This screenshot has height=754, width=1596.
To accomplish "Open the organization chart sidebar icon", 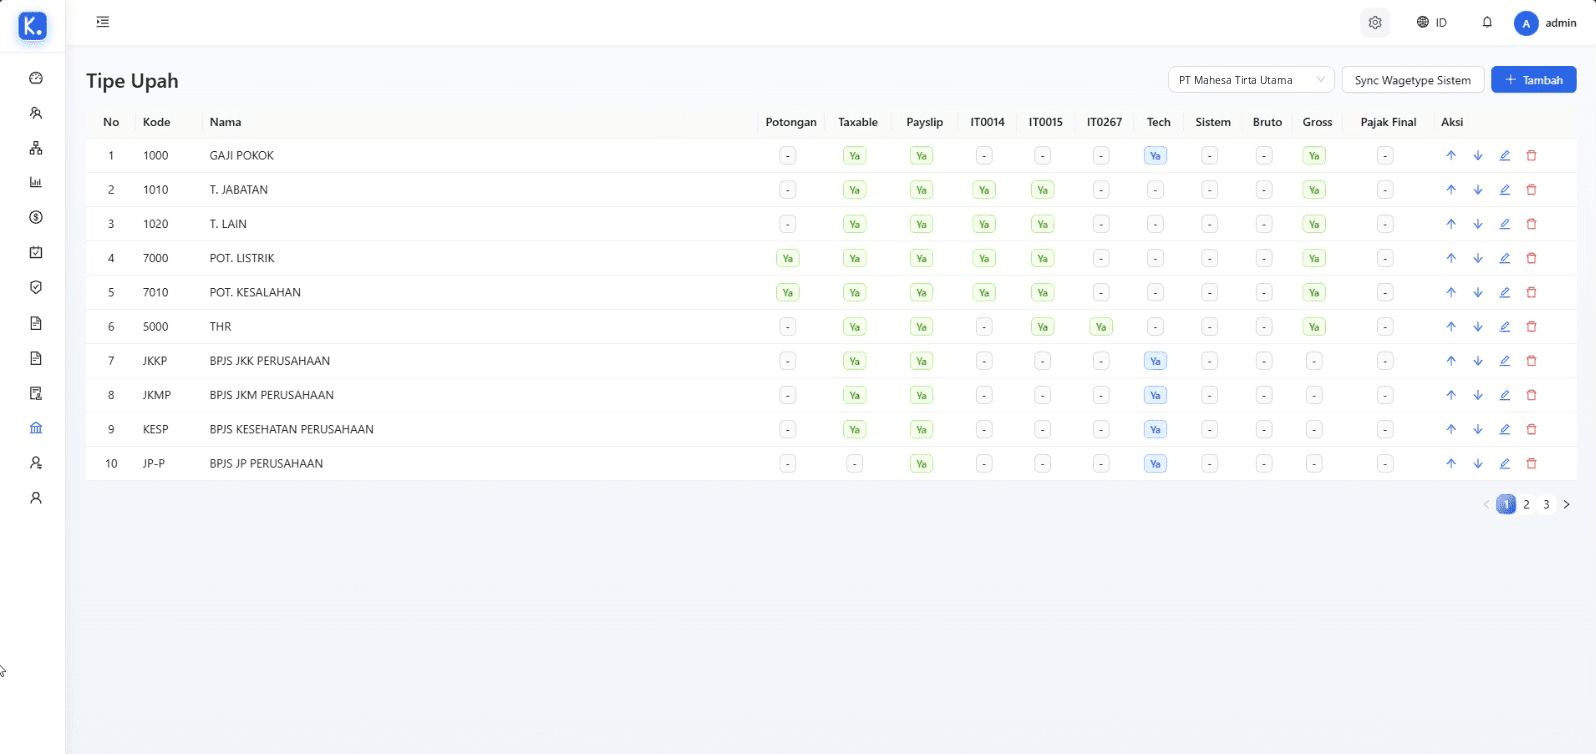I will click(x=36, y=148).
